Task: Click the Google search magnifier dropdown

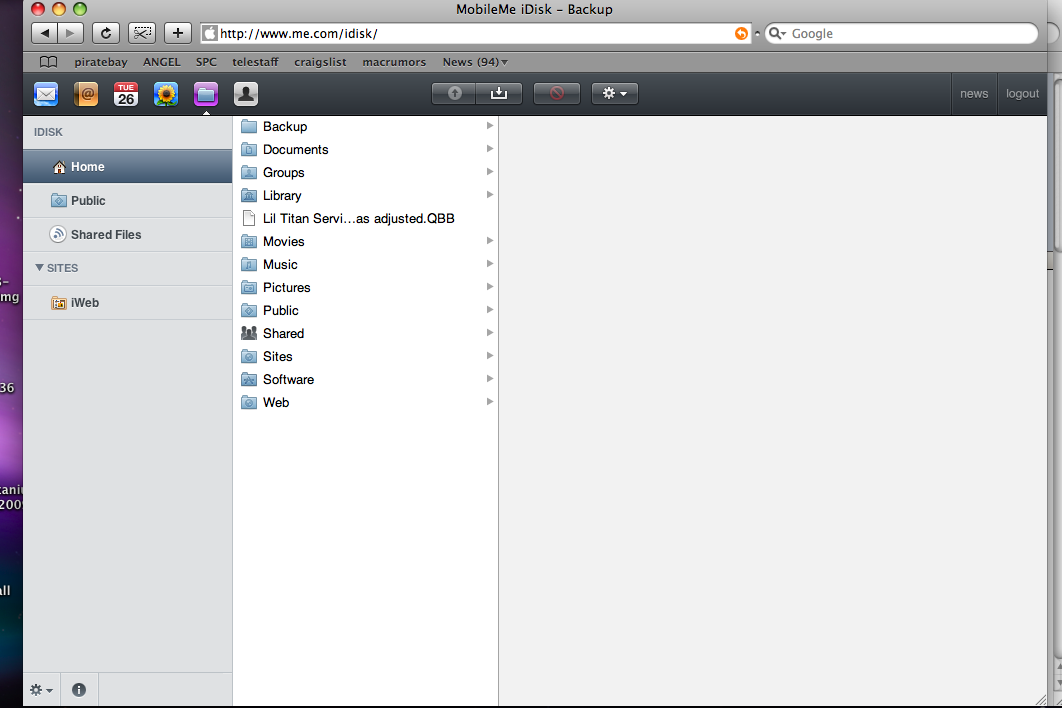Action: pos(778,34)
